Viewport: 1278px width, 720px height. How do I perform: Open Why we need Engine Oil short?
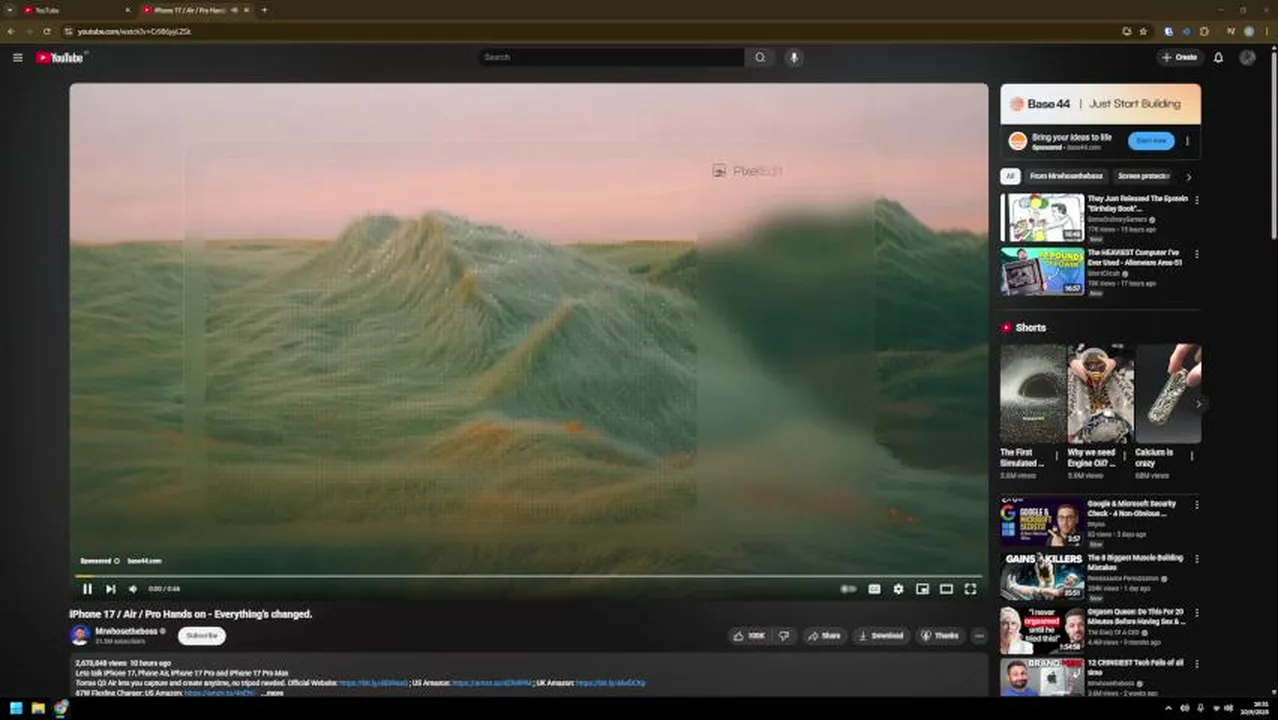pos(1100,394)
